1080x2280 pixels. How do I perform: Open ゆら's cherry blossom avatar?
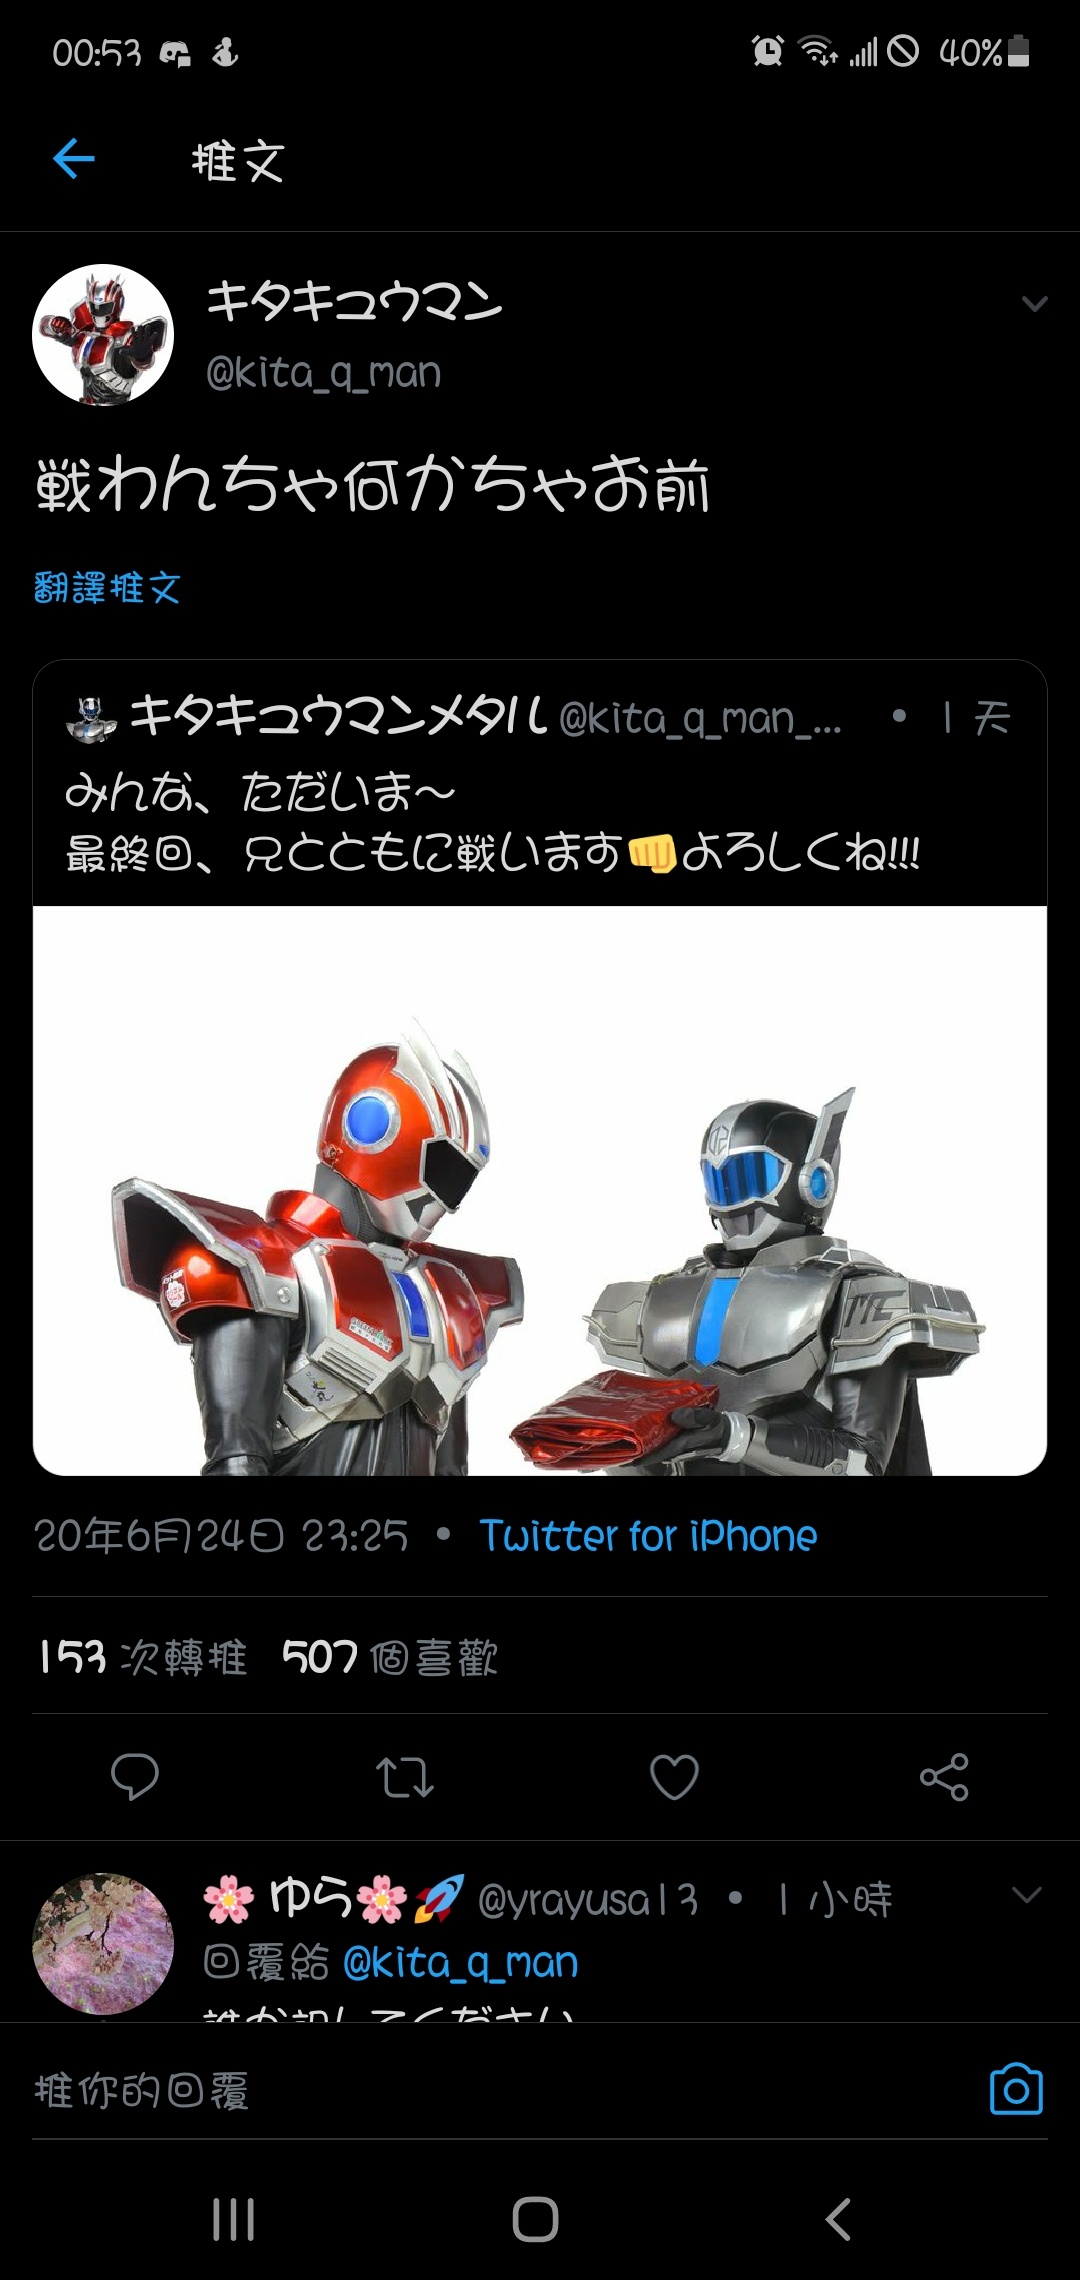point(103,1943)
